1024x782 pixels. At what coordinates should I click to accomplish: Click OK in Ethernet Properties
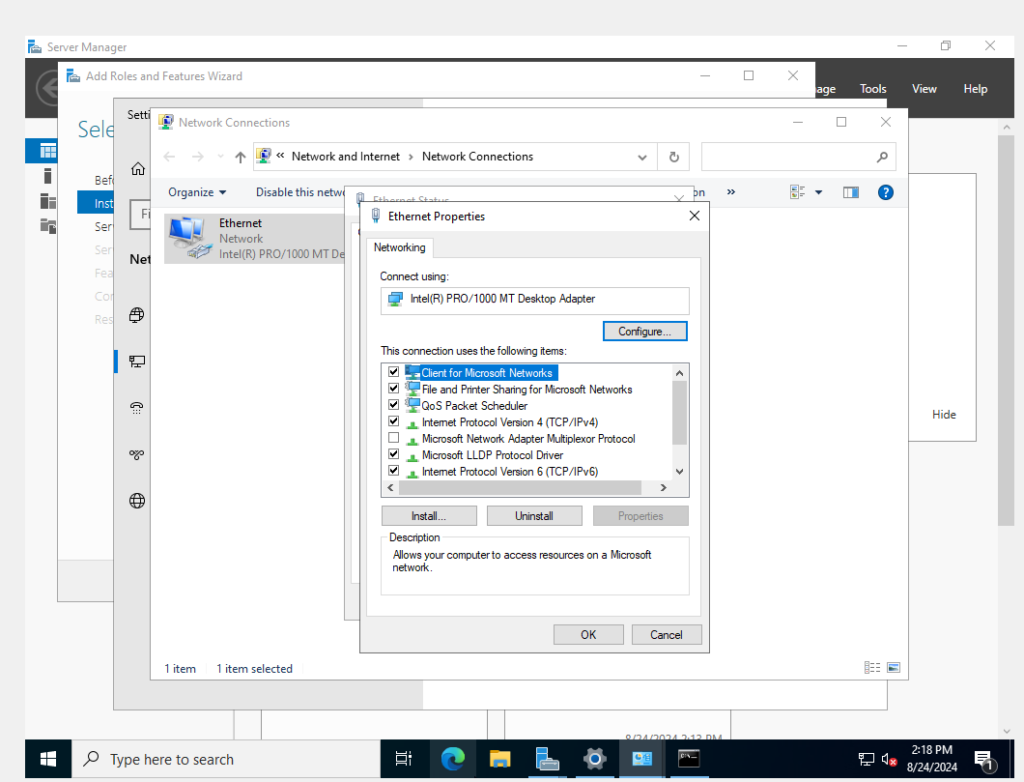pyautogui.click(x=588, y=635)
